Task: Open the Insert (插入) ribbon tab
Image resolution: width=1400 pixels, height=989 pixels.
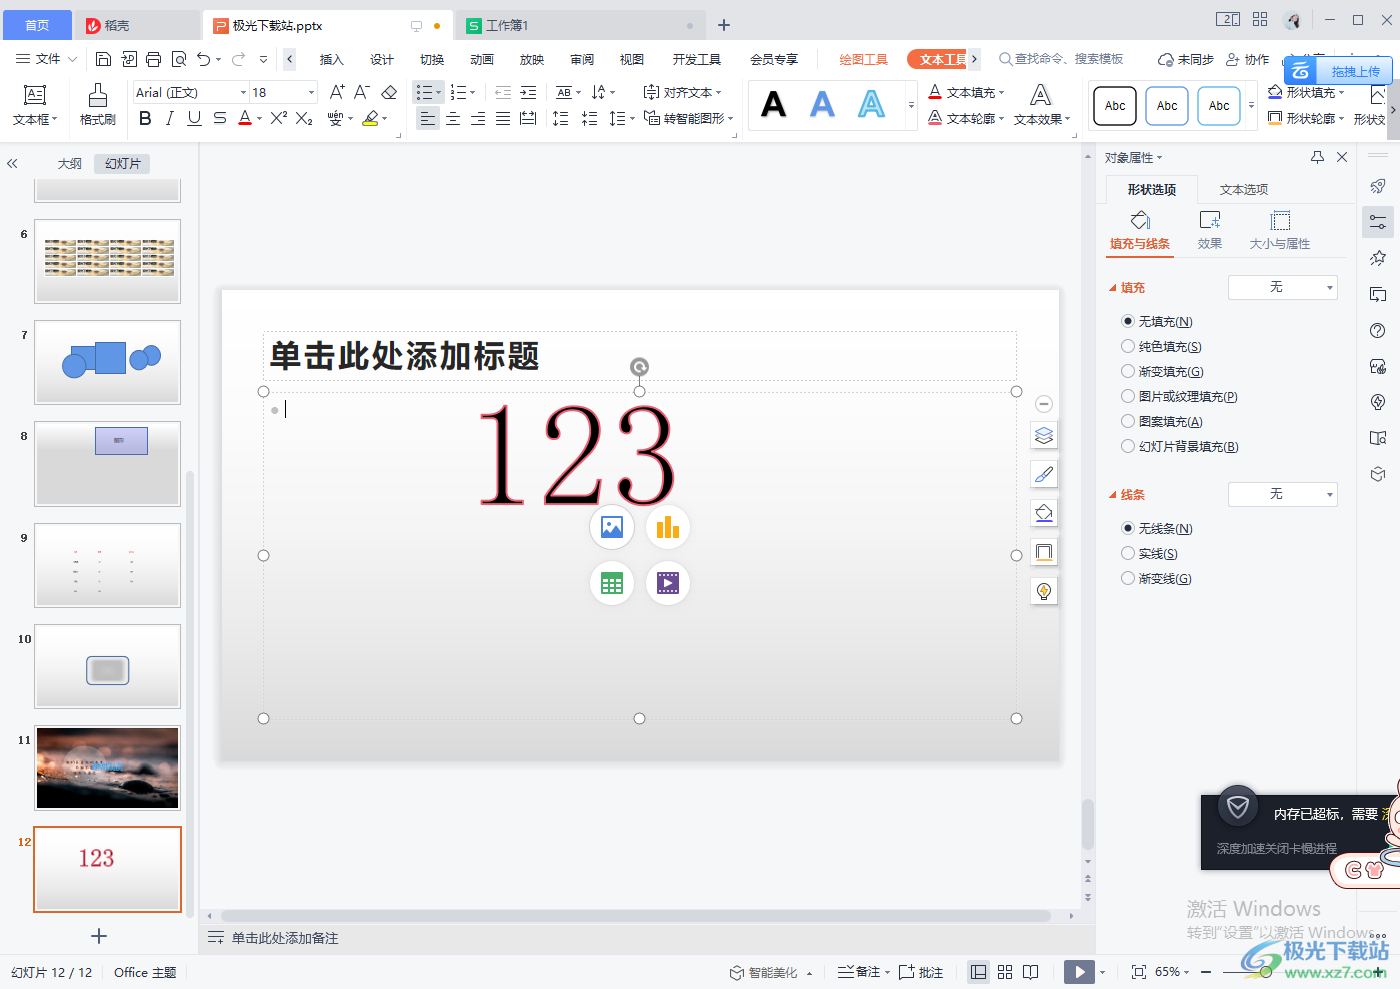Action: tap(331, 59)
